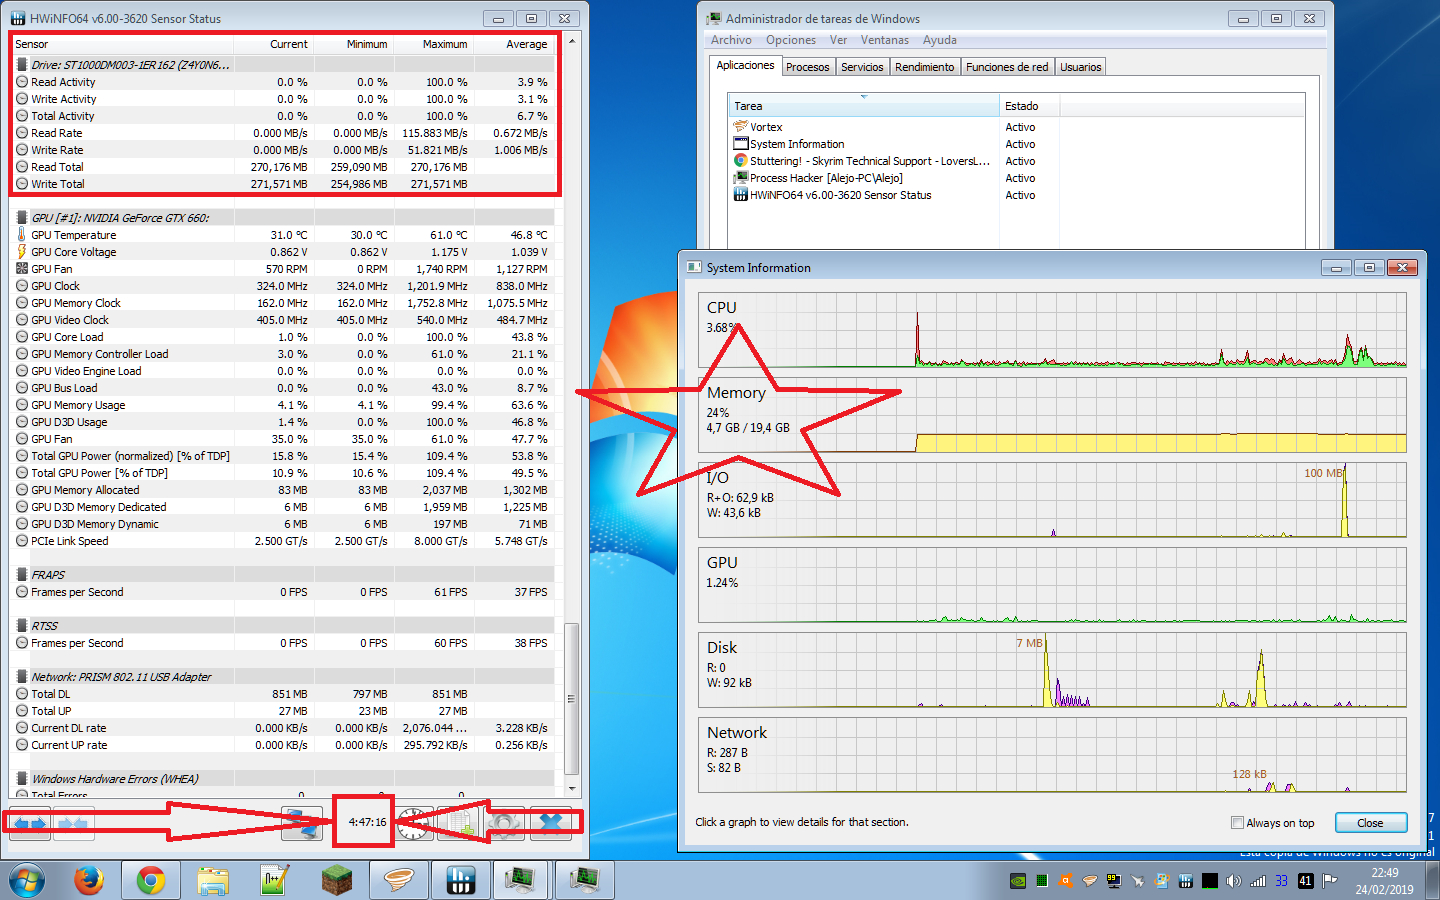Click the Chrome icon next to Stuttering! task
Viewport: 1440px width, 900px height.
(741, 161)
